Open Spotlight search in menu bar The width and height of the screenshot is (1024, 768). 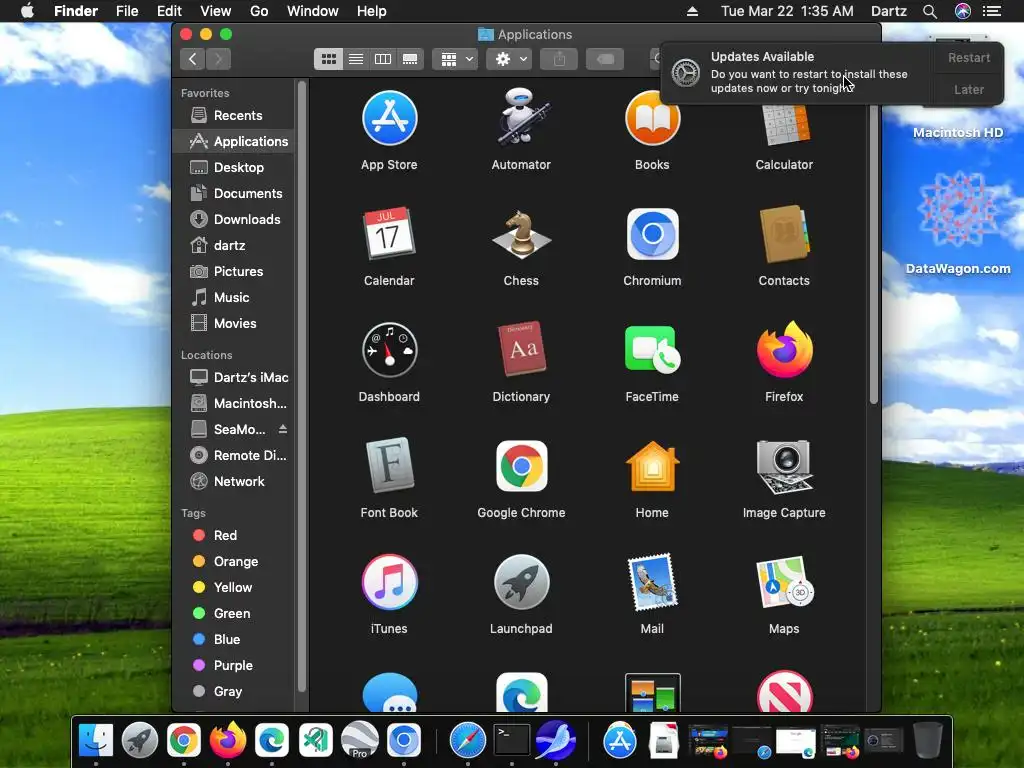(x=930, y=11)
